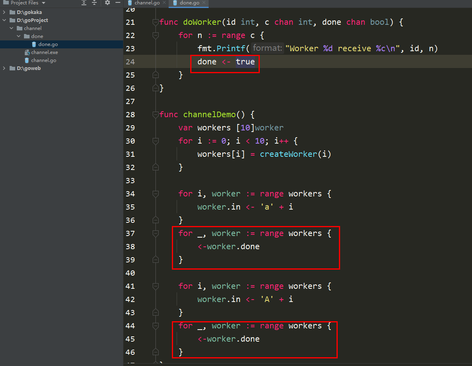
Task: Hide the project panel with minus icon
Action: (x=118, y=3)
